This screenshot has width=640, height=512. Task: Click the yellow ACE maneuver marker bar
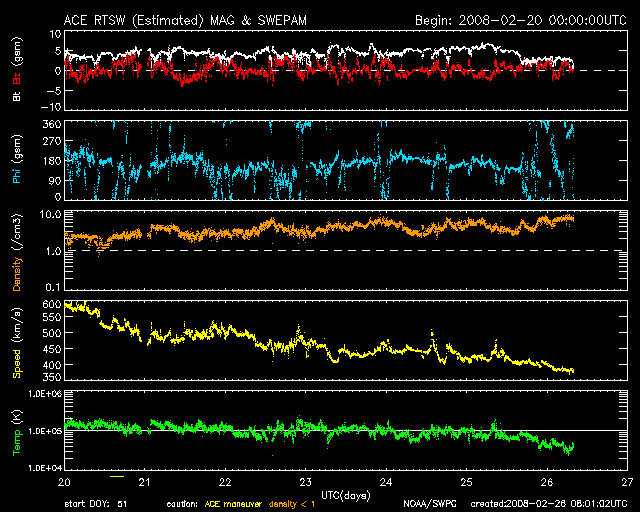117,476
